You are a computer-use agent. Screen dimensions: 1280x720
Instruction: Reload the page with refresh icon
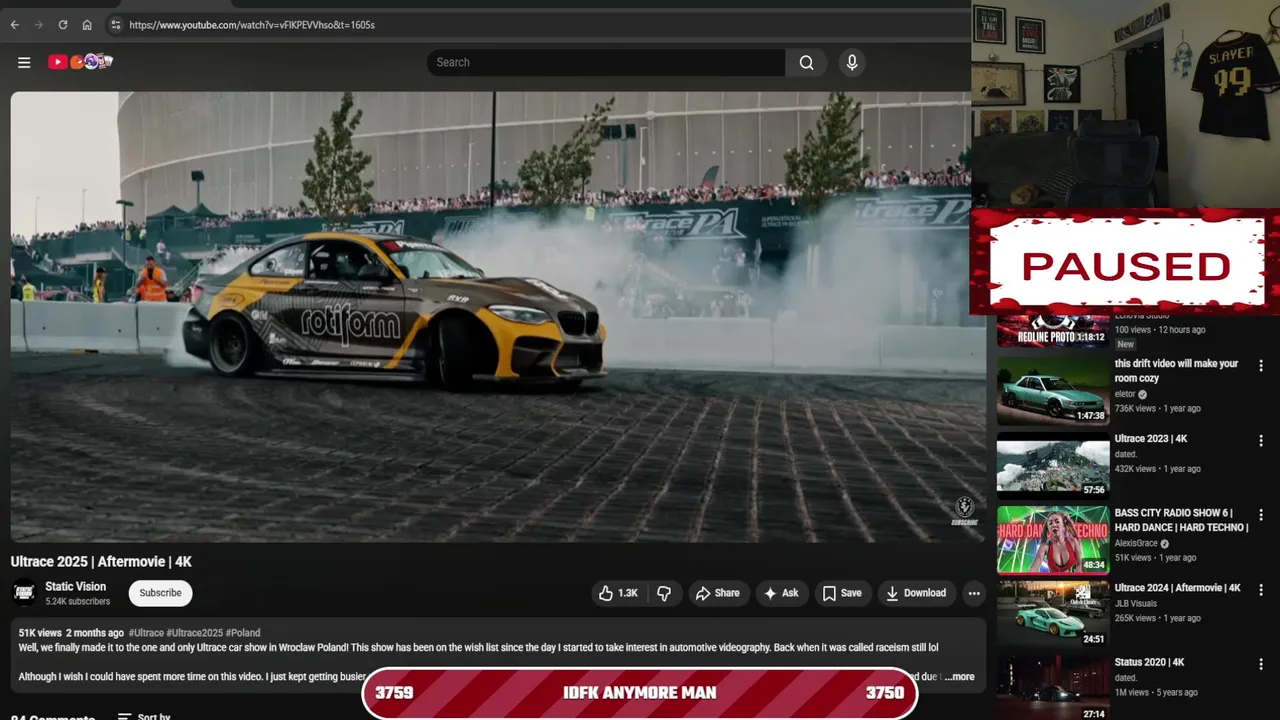[63, 24]
